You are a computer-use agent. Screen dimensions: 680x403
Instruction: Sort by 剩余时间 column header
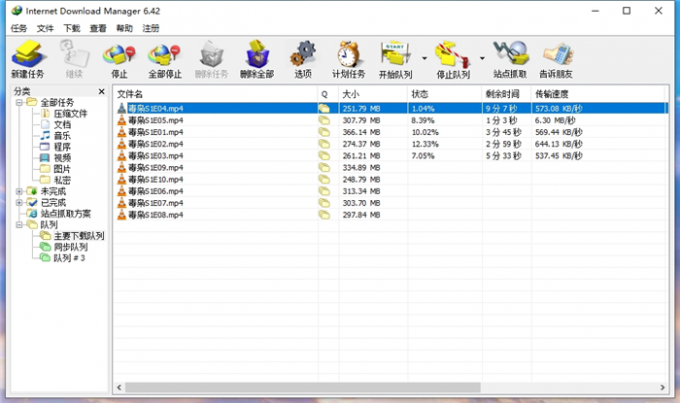(506, 94)
